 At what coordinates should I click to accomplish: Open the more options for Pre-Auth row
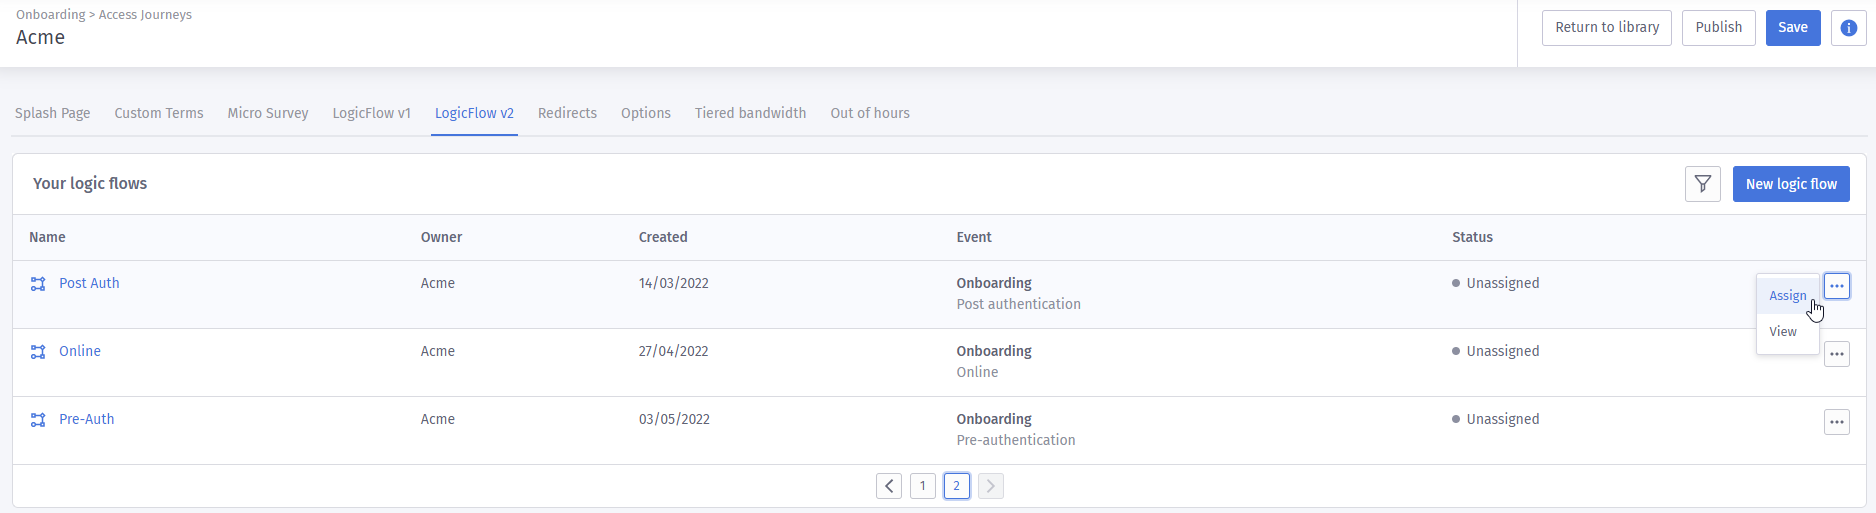pyautogui.click(x=1836, y=422)
